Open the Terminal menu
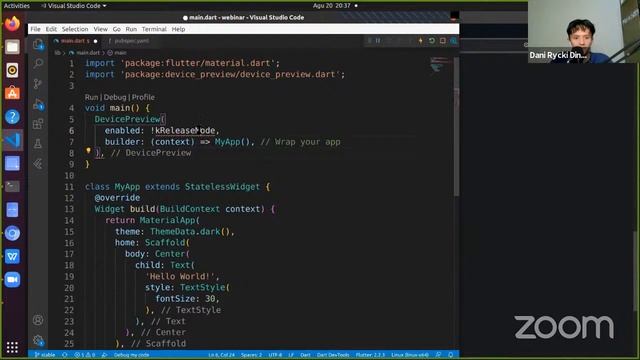 (154, 29)
